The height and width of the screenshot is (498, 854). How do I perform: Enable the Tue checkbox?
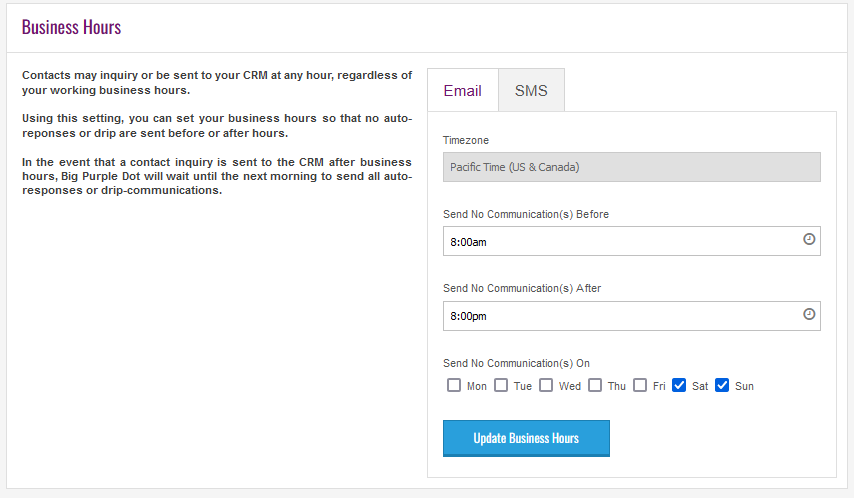(x=501, y=385)
